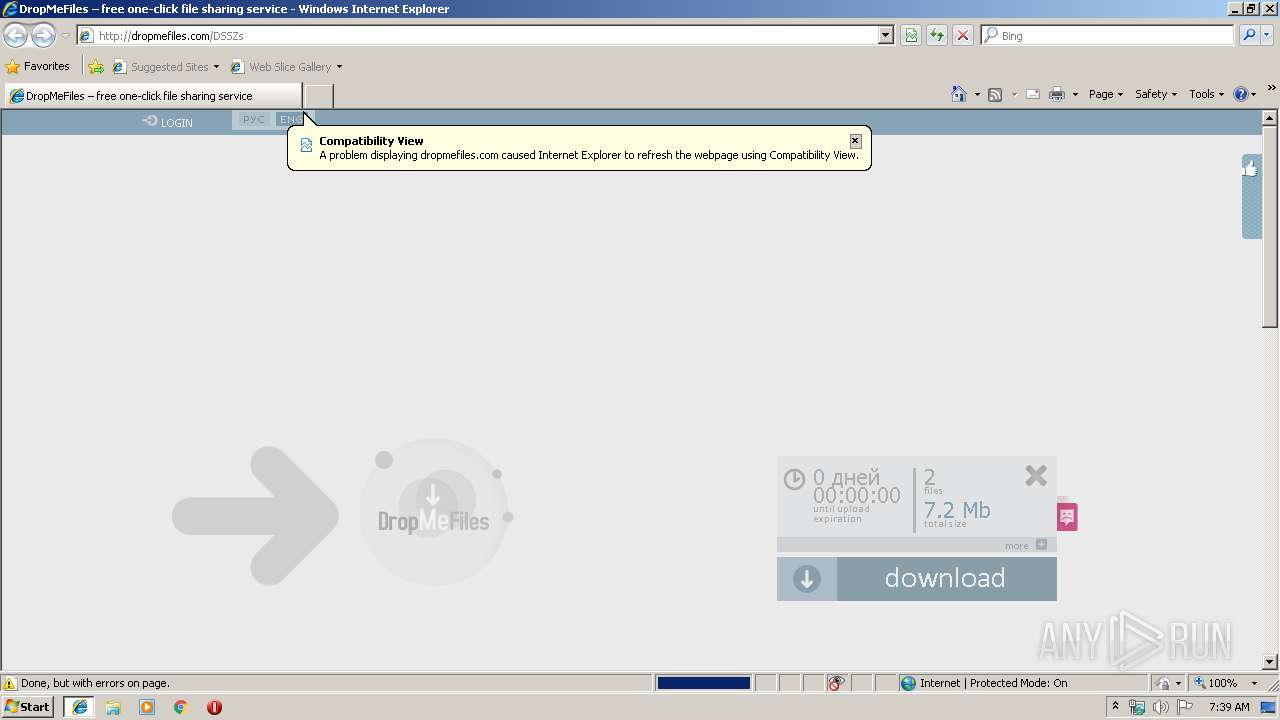Click the Print toolbar icon
Screen dimensions: 1280x720
[x=1057, y=94]
